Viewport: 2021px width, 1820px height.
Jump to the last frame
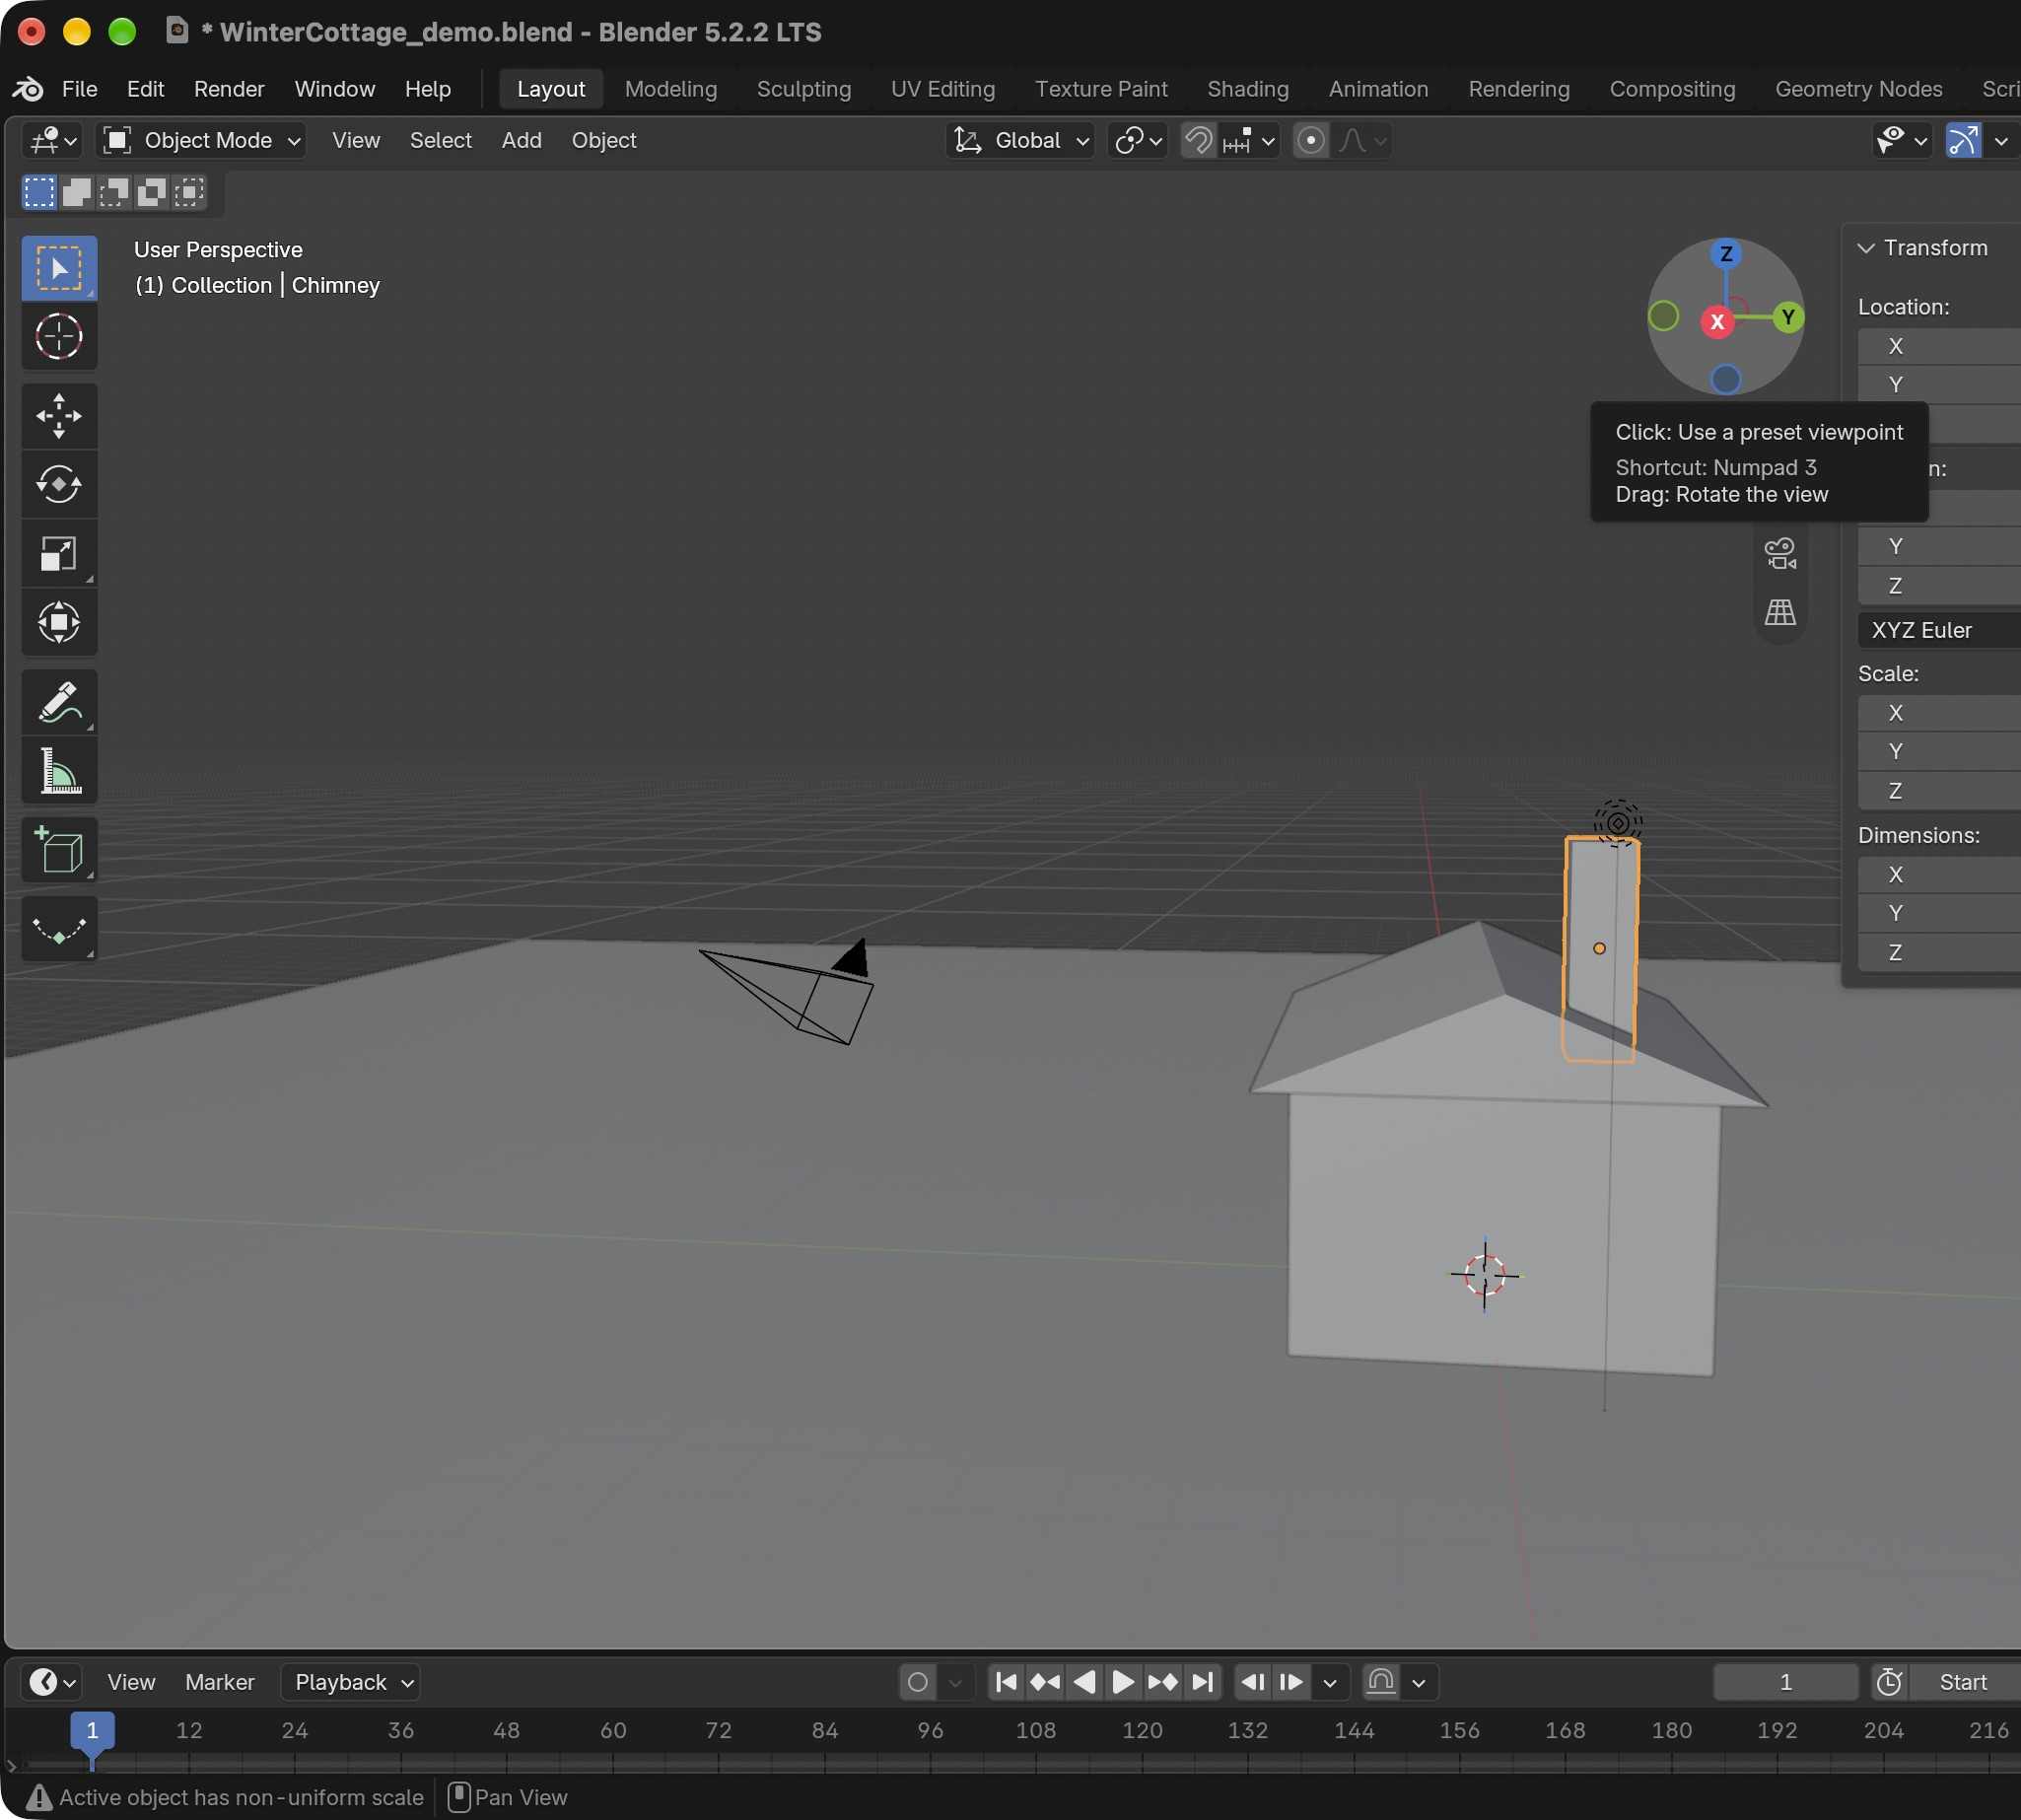click(1202, 1682)
